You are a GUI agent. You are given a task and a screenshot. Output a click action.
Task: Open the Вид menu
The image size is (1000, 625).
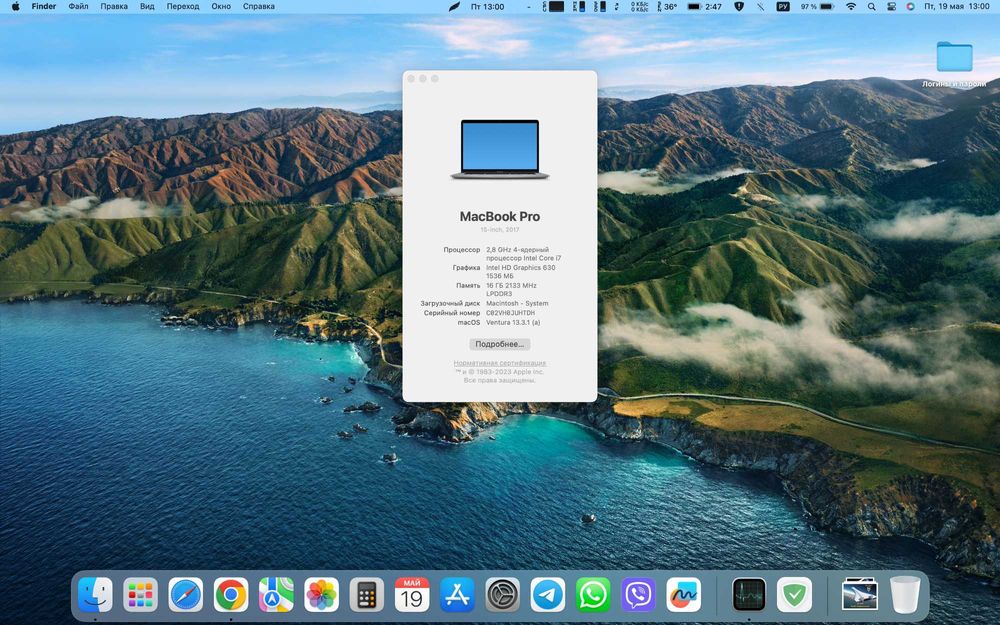pyautogui.click(x=147, y=6)
